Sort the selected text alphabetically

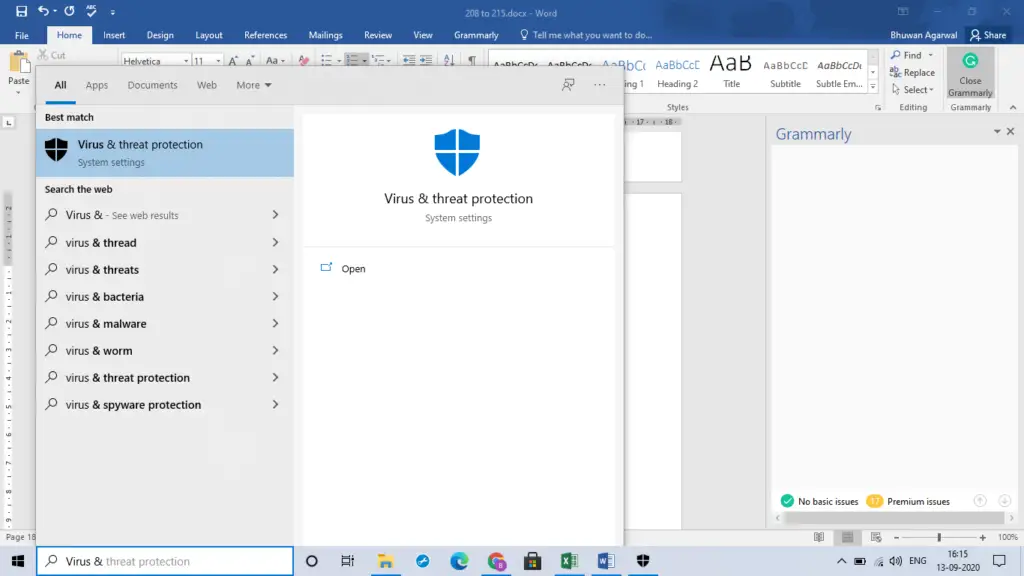coord(449,61)
